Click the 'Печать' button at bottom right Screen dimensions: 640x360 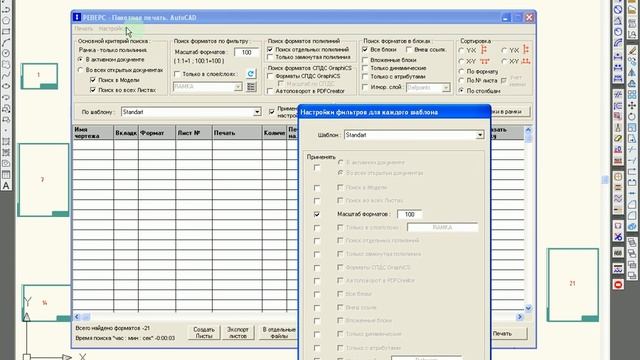[509, 333]
